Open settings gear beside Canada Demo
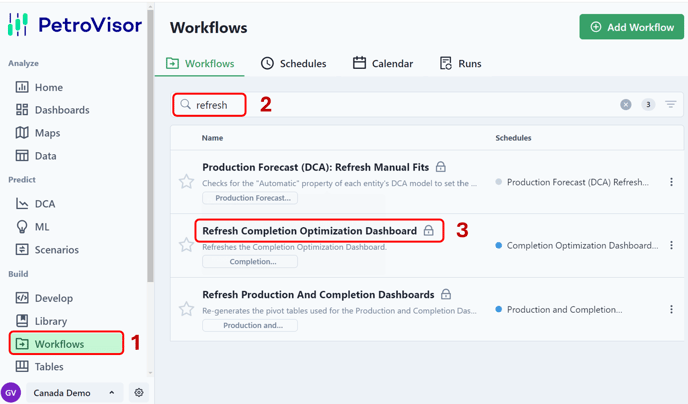The width and height of the screenshot is (688, 404). [x=139, y=393]
